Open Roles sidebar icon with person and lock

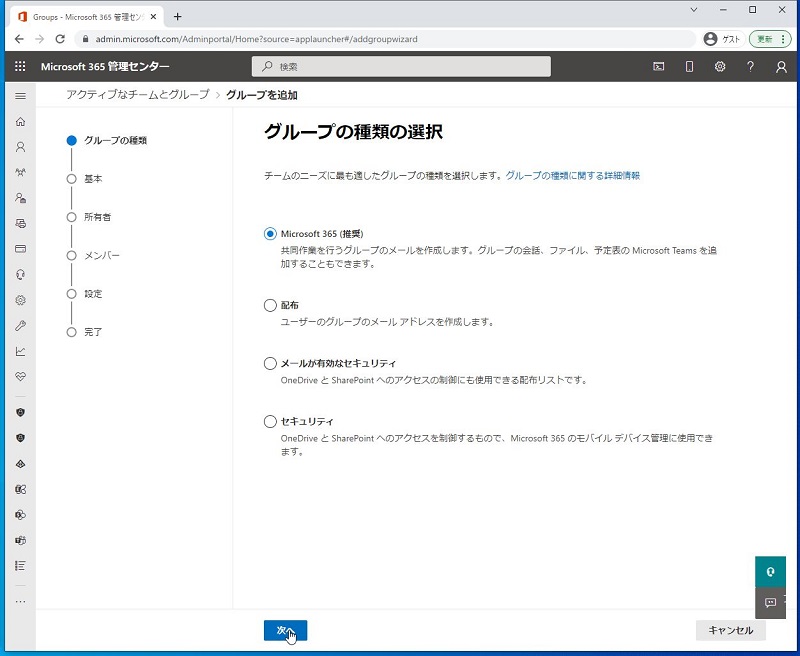pos(20,198)
